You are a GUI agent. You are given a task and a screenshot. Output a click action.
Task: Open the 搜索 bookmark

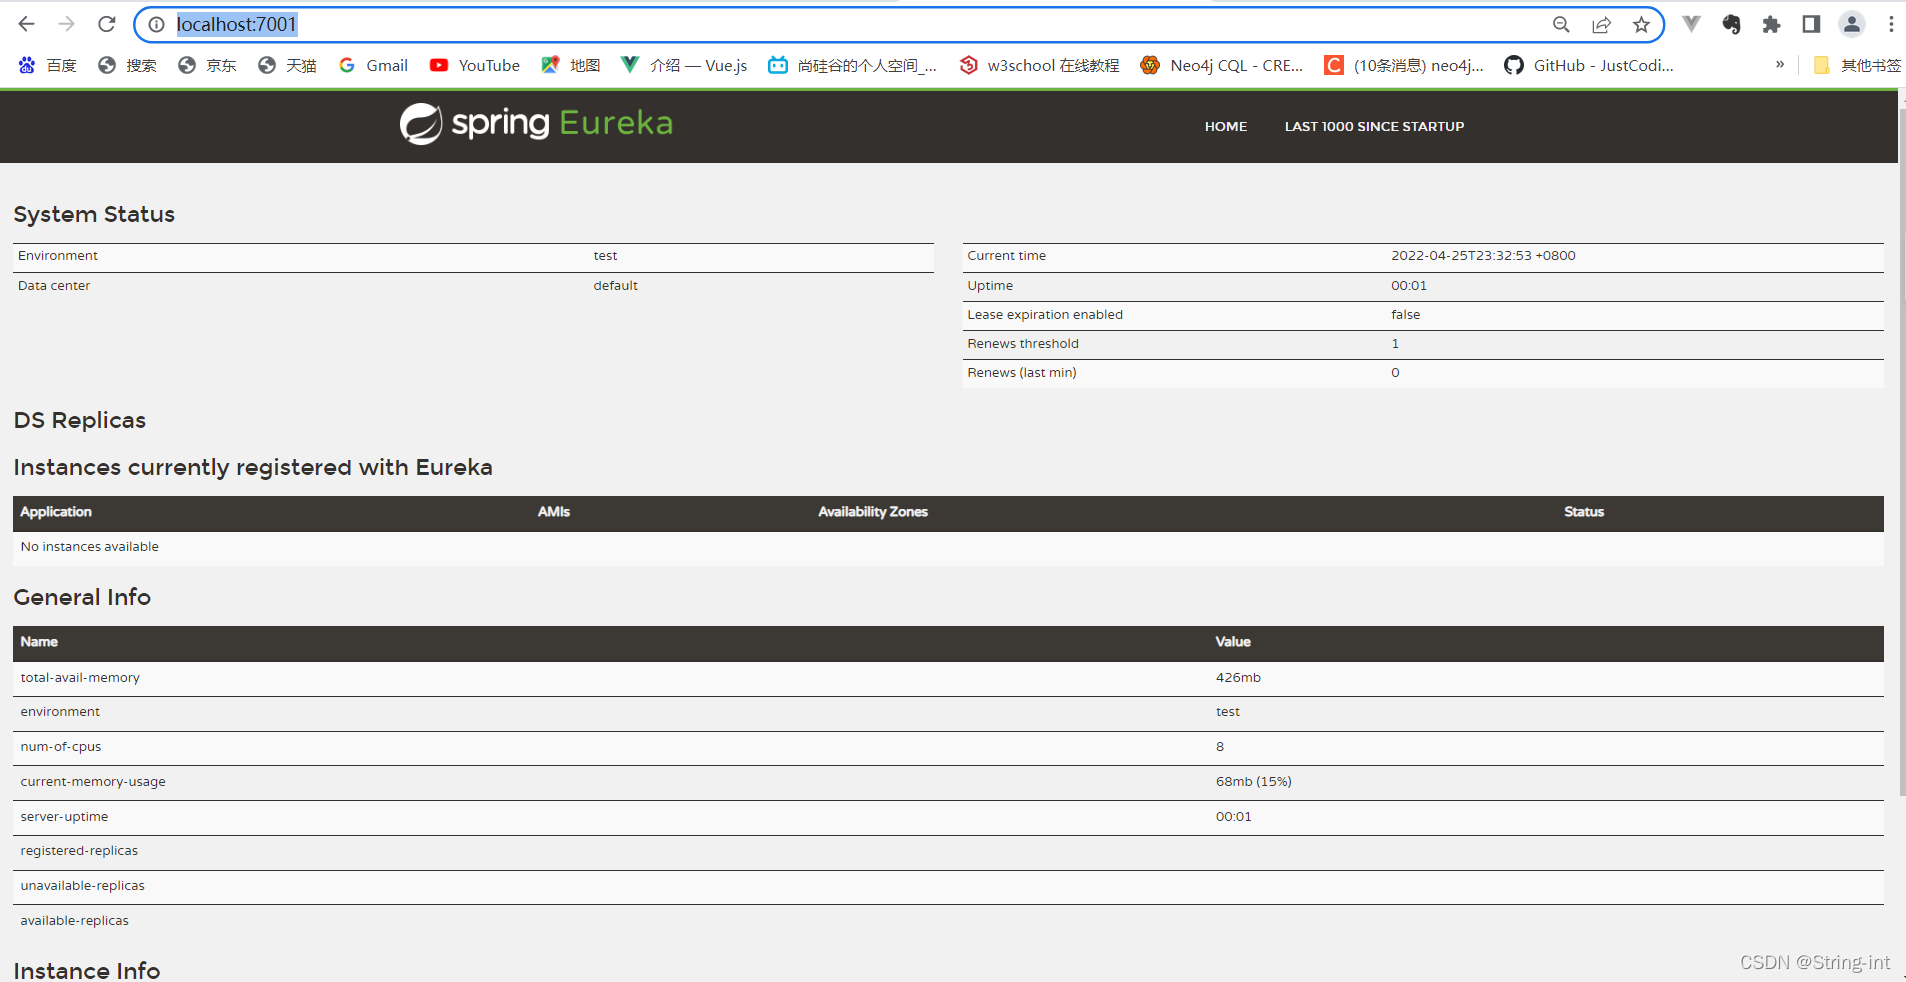point(127,65)
